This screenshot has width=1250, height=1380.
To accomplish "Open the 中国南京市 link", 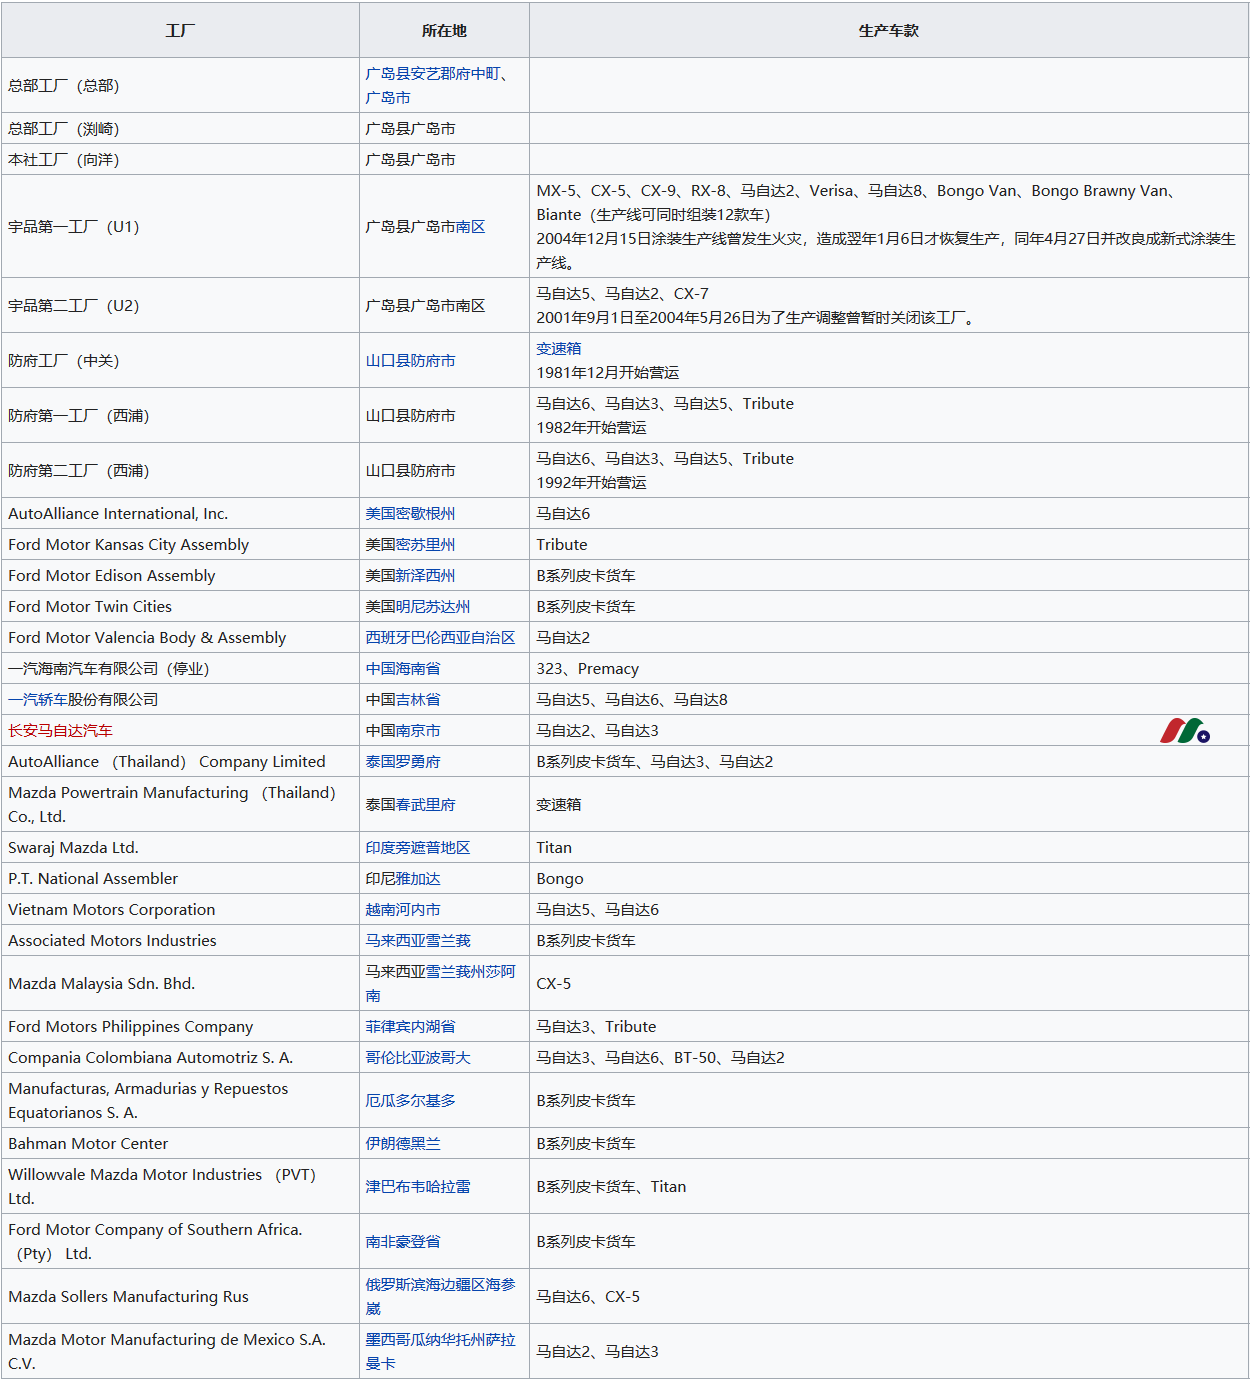I will click(403, 731).
